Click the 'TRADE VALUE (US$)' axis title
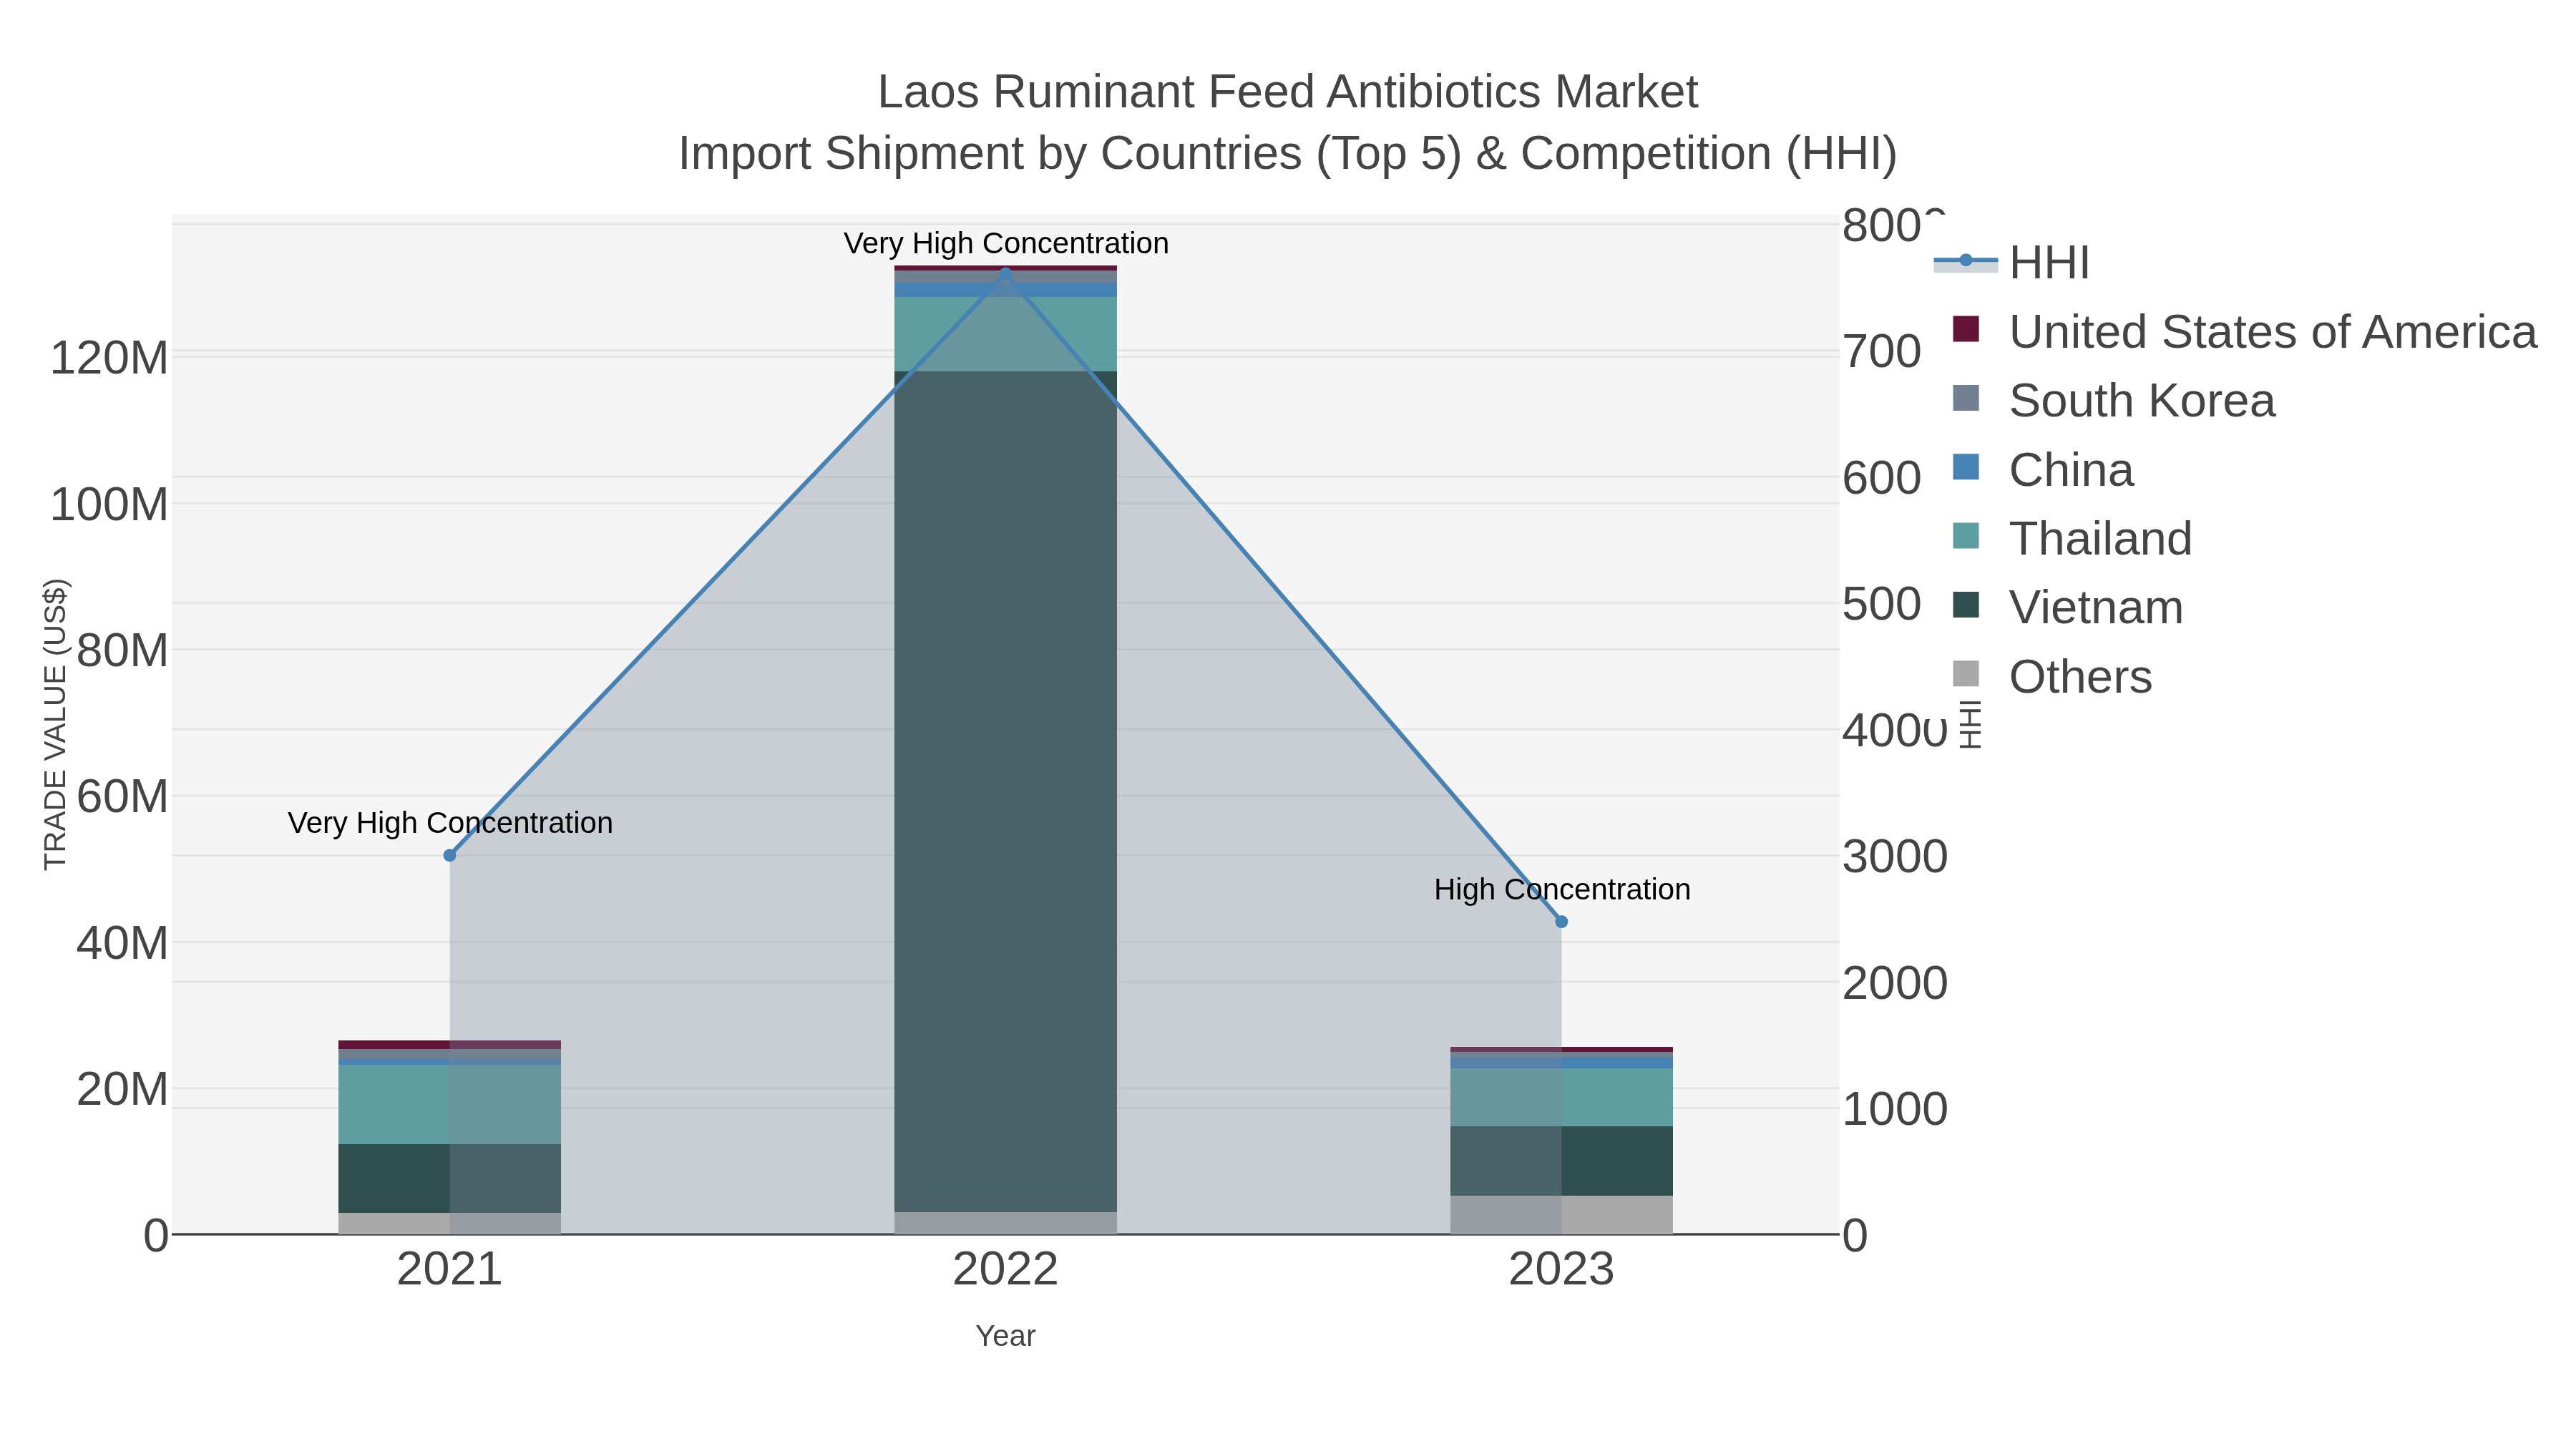Viewport: 2576px width, 1449px height. pyautogui.click(x=55, y=724)
